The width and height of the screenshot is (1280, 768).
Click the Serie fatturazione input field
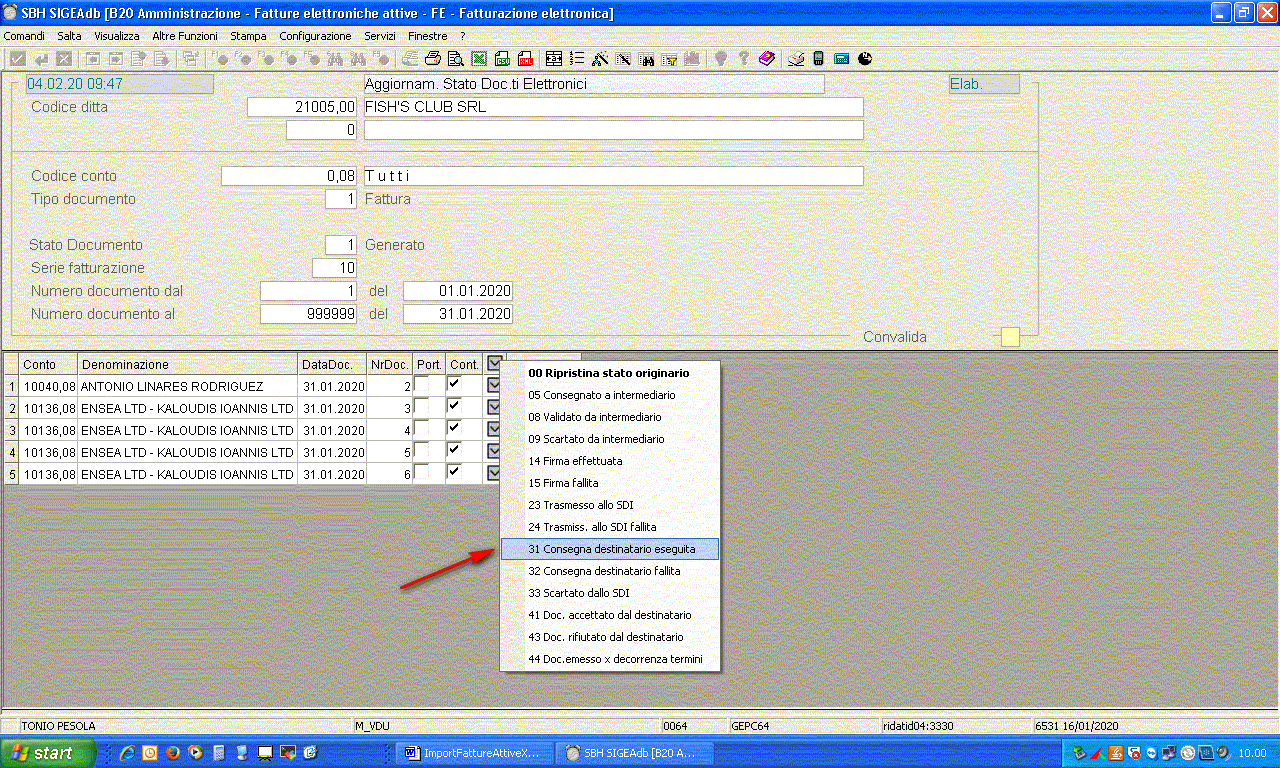click(334, 268)
